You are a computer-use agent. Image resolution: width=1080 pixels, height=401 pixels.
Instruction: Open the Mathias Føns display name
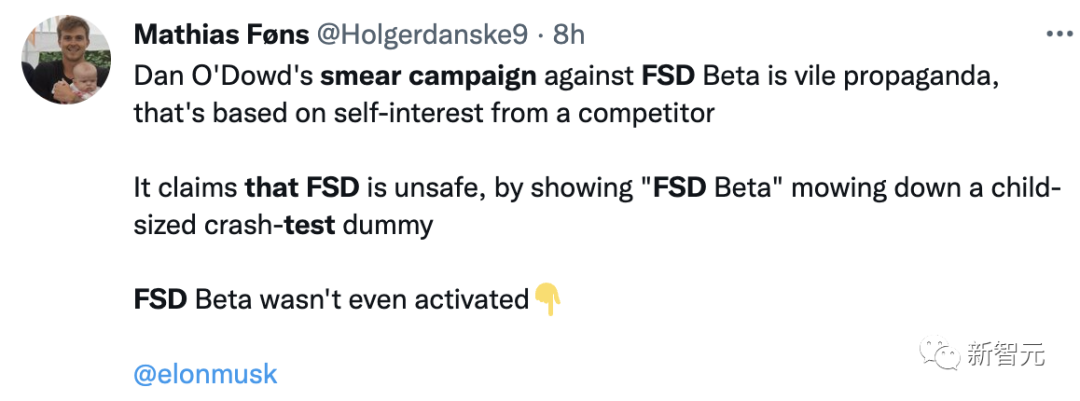pos(220,34)
